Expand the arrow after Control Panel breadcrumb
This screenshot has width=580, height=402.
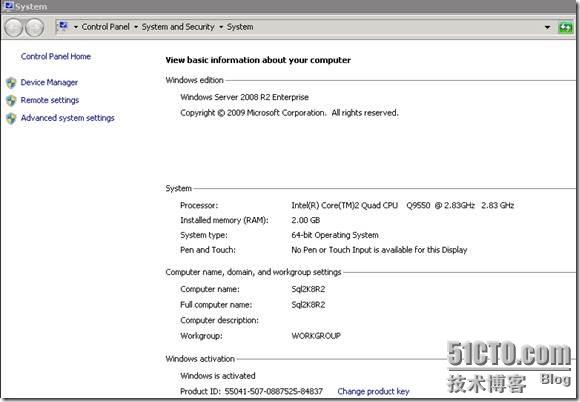[135, 27]
